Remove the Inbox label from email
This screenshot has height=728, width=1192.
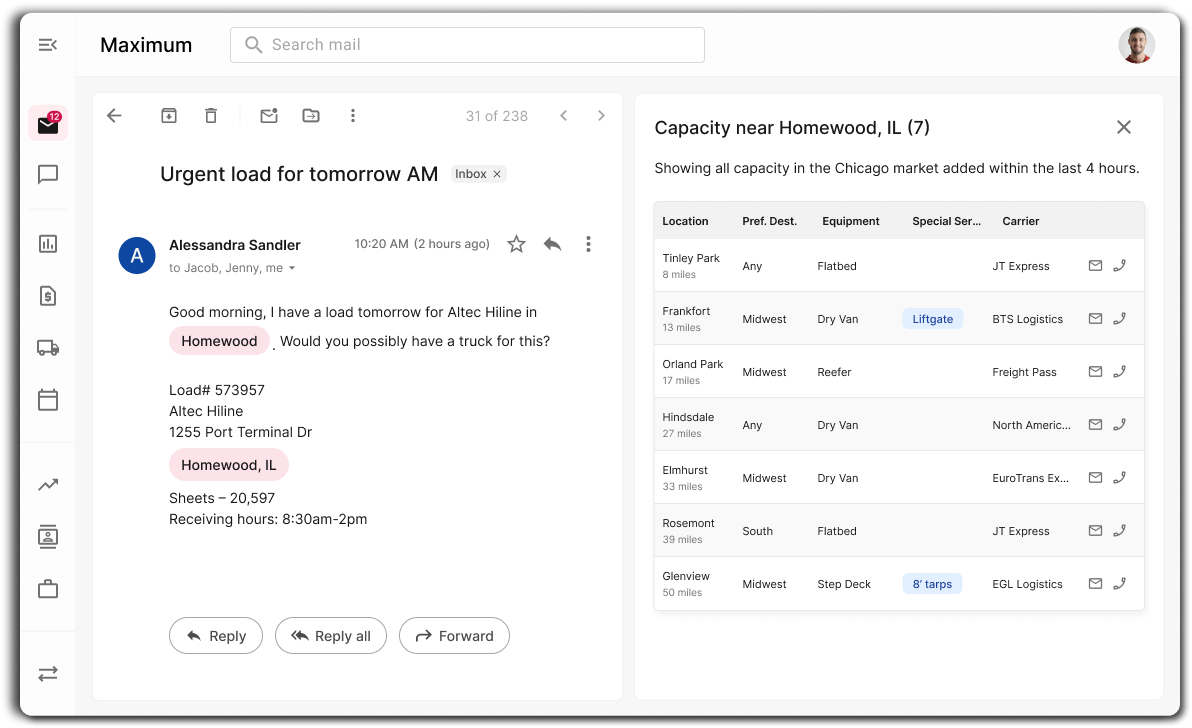(x=497, y=174)
